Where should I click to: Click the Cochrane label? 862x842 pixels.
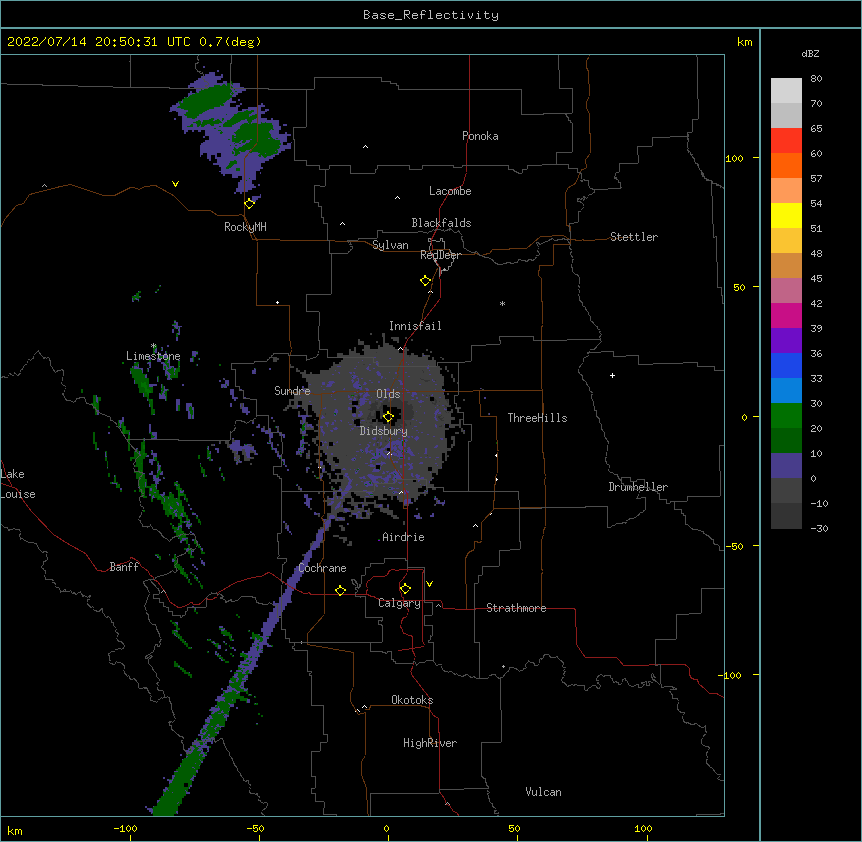(322, 568)
